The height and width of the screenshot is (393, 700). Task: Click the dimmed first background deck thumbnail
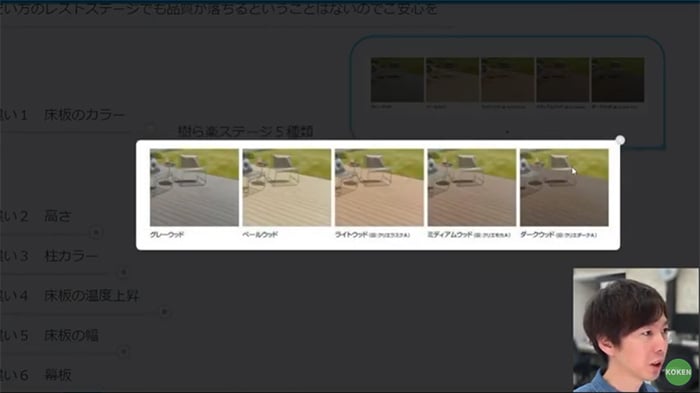(x=397, y=79)
